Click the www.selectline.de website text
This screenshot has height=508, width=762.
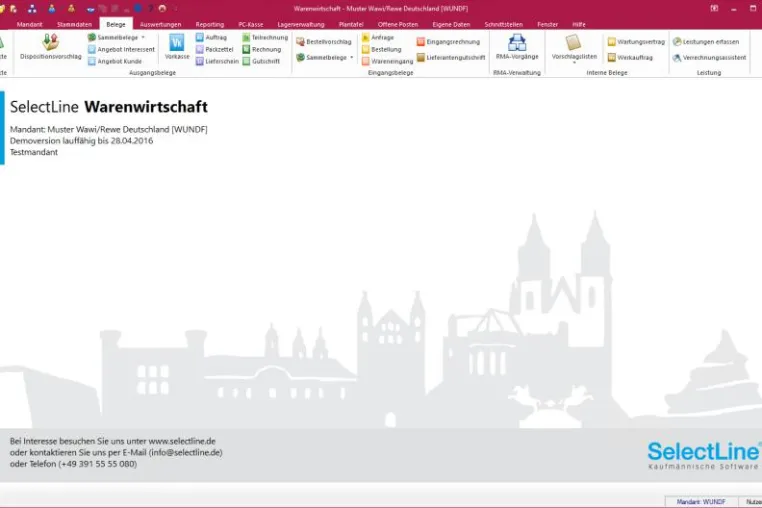coord(182,441)
